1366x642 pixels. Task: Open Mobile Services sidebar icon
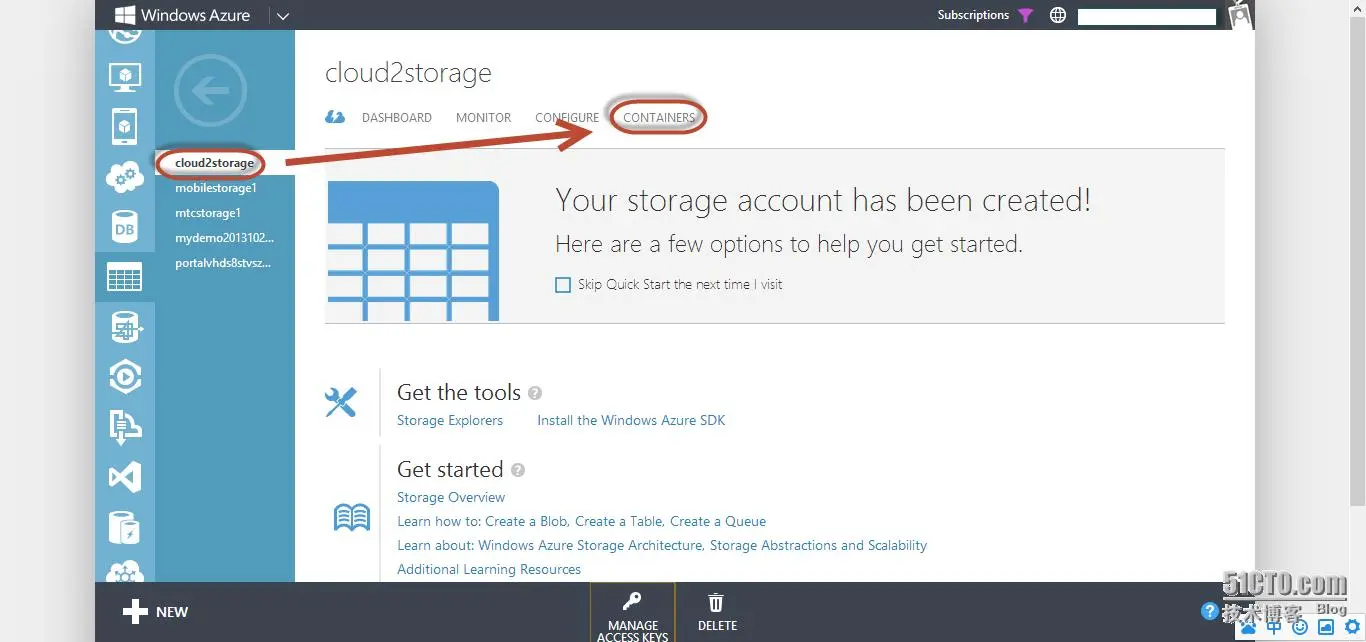pyautogui.click(x=125, y=127)
